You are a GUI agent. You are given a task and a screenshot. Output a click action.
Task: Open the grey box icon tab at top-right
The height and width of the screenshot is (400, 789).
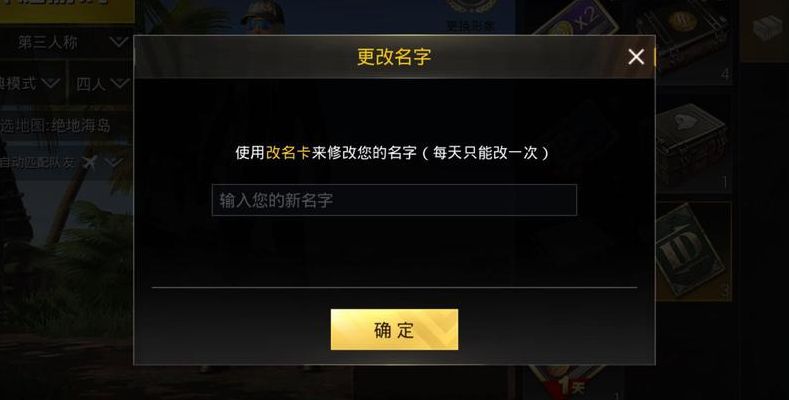pyautogui.click(x=767, y=30)
